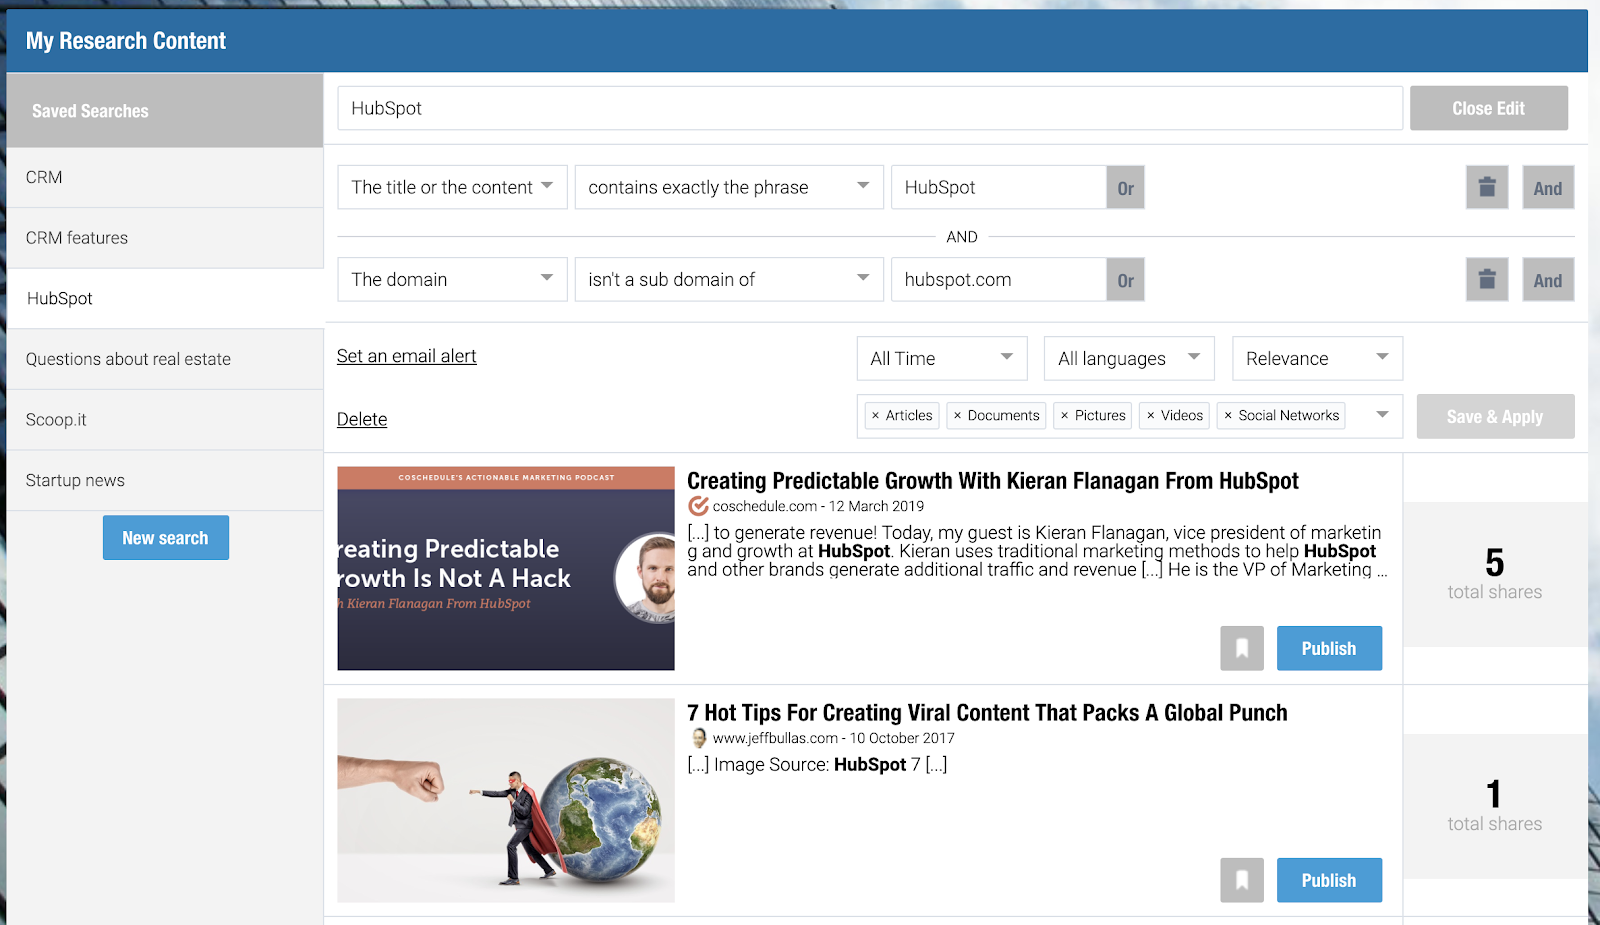Bookmark the Kieran Flanagan article
1600x925 pixels.
click(1242, 648)
